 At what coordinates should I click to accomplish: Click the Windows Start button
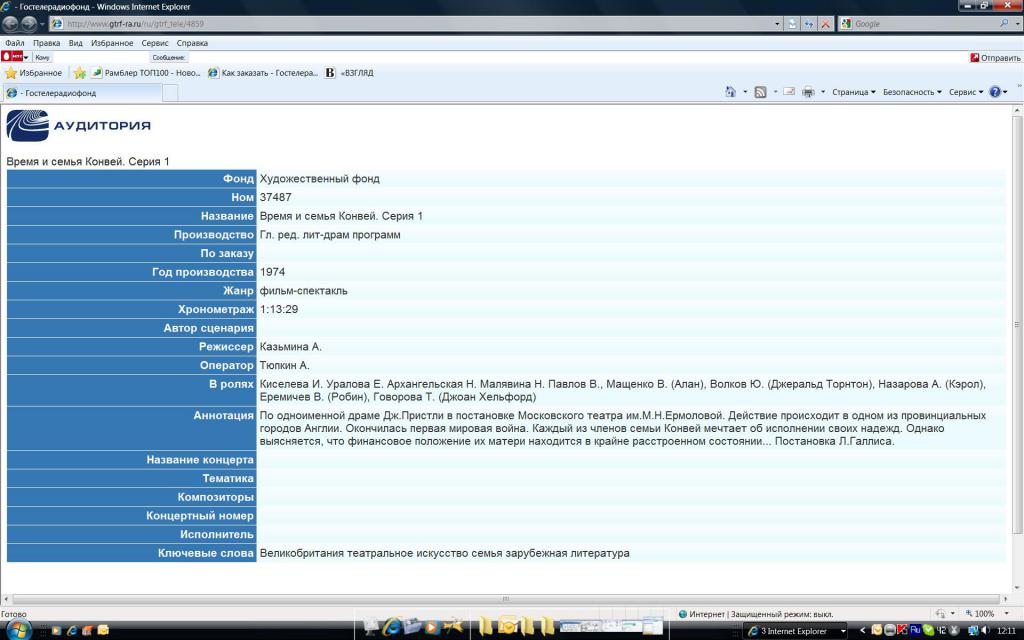coord(18,629)
